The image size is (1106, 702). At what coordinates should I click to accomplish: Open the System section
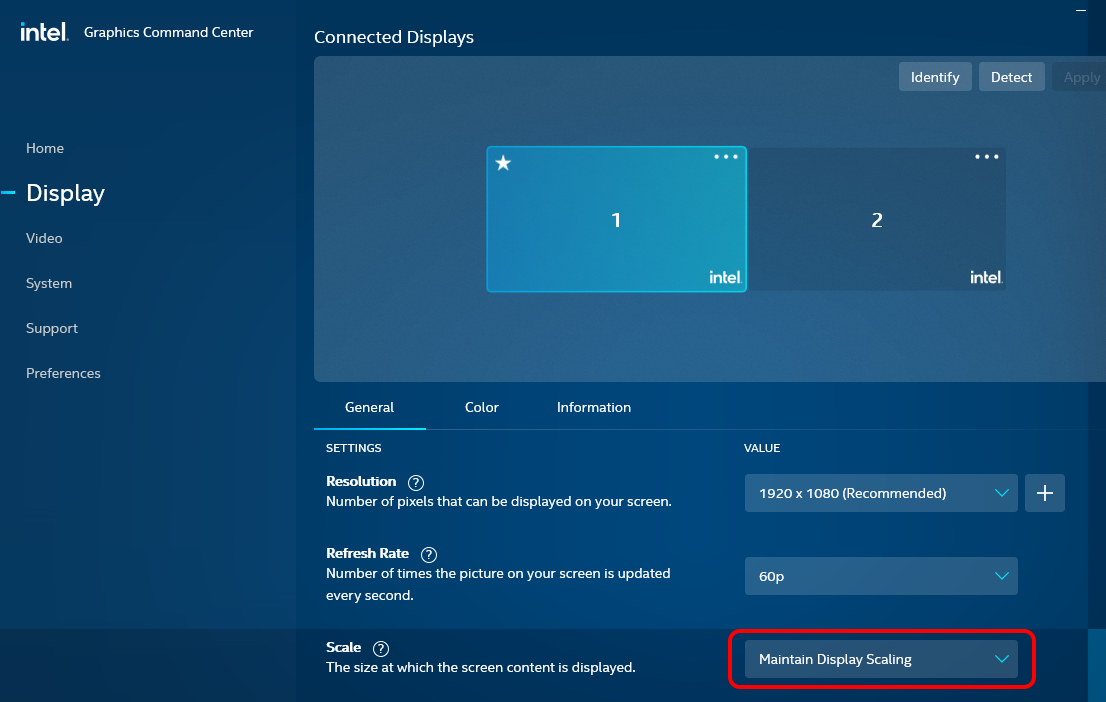pos(49,284)
